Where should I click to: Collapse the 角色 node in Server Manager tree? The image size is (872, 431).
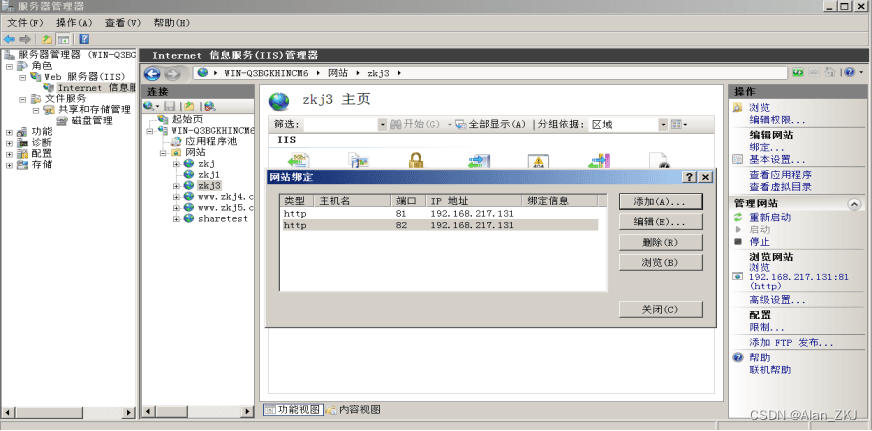pos(9,66)
